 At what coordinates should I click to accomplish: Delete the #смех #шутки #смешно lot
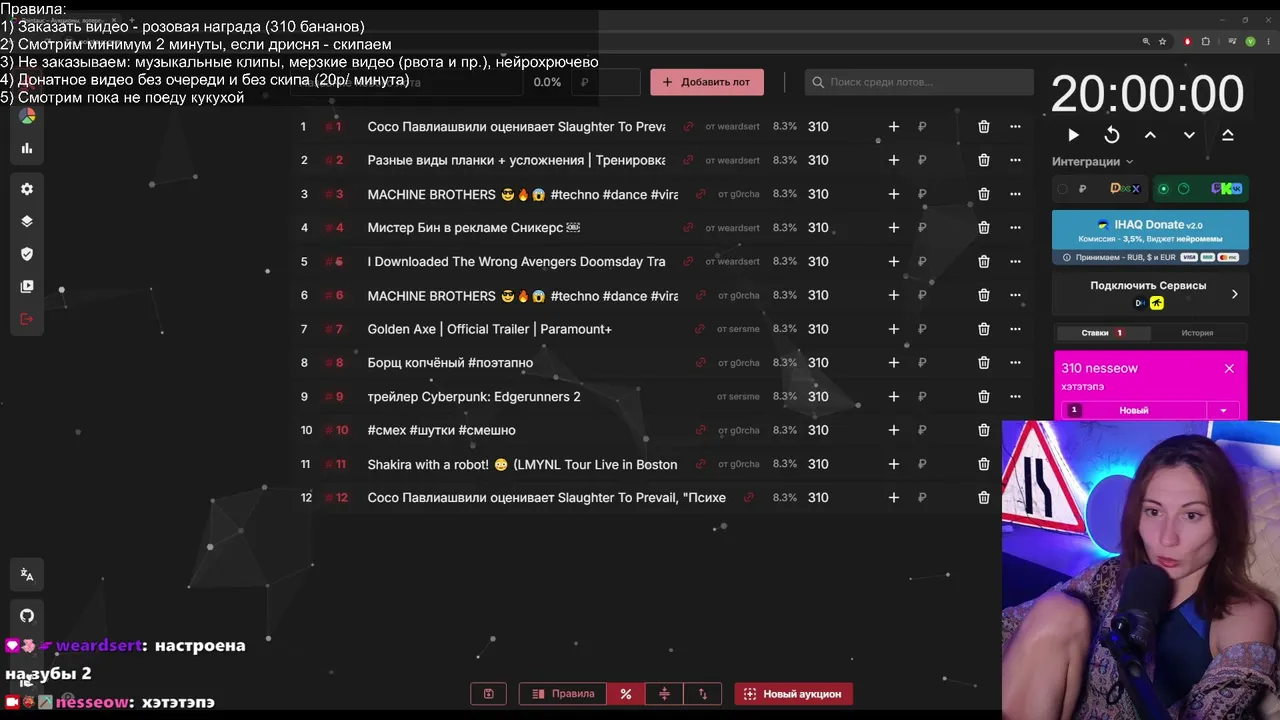[984, 430]
